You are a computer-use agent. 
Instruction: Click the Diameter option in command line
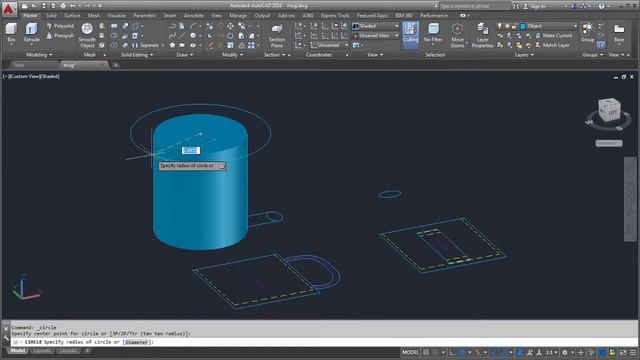tap(136, 342)
